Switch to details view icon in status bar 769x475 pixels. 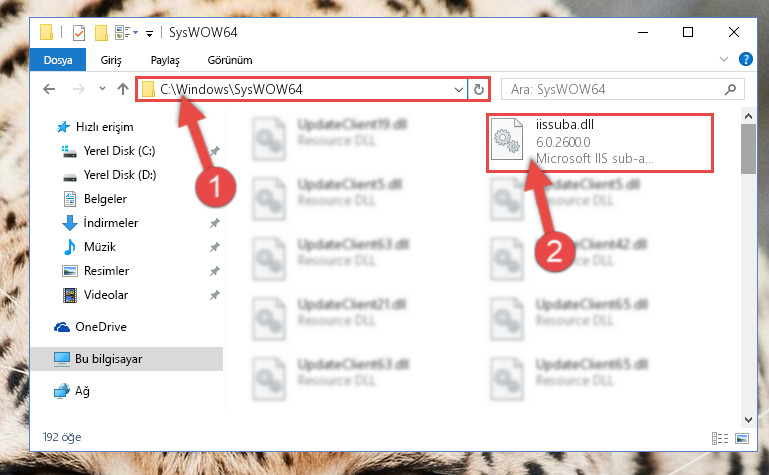click(x=719, y=438)
